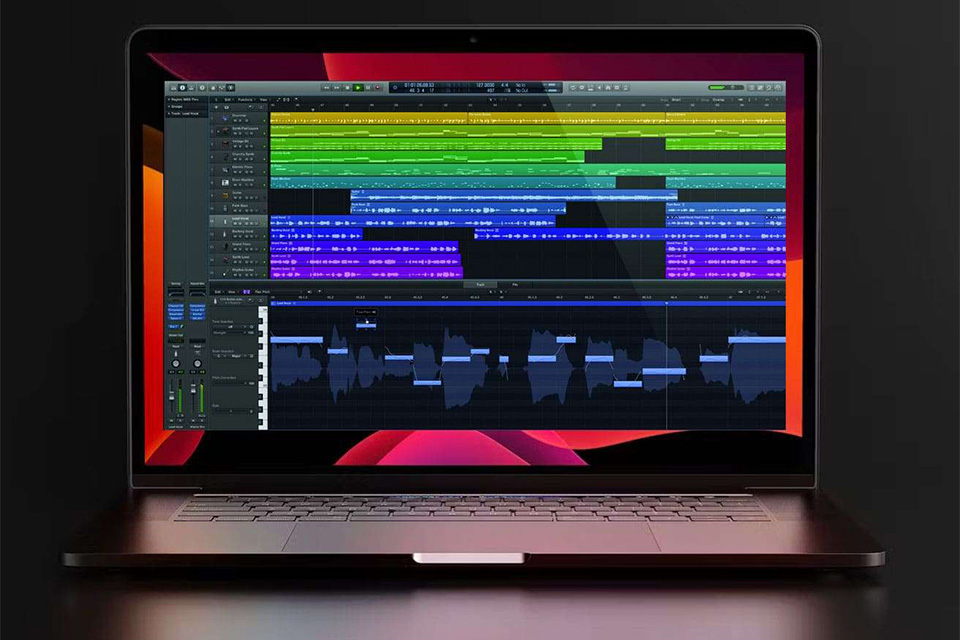Open the Drag Overlap dropdown
Screen dimensions: 960x640
[722, 100]
